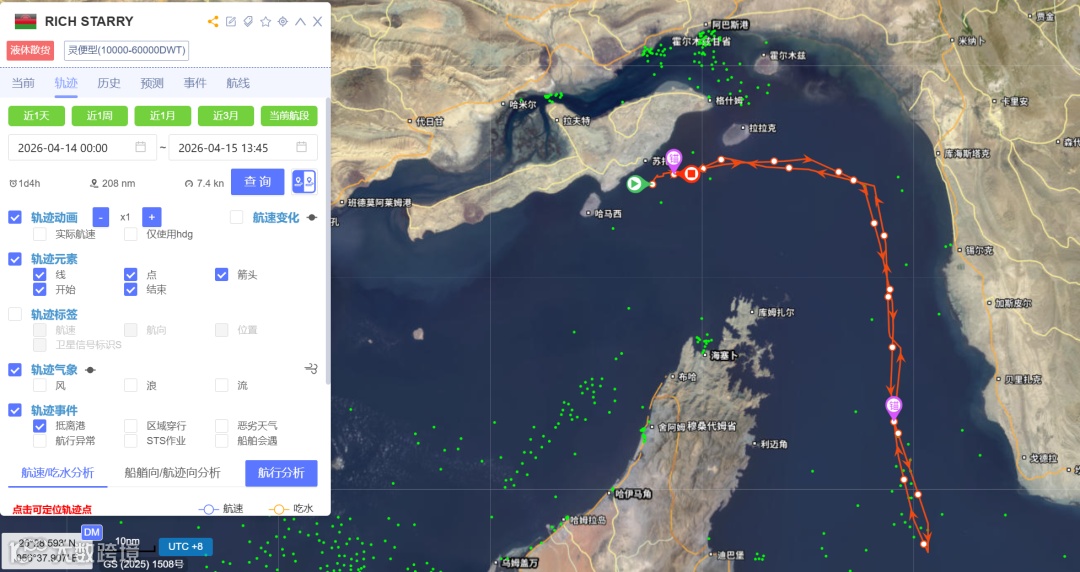Select the 近1周 quick range button

coord(99,116)
